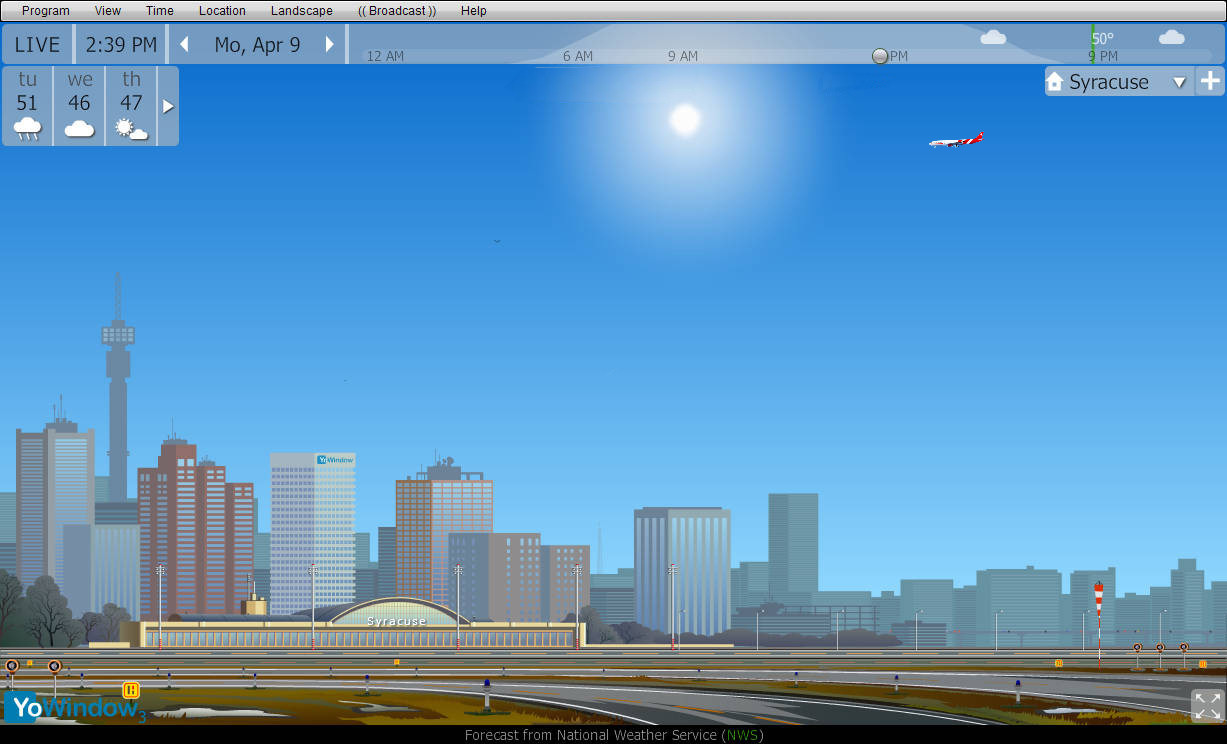Open the Landscape menu
The height and width of the screenshot is (744, 1227).
301,11
